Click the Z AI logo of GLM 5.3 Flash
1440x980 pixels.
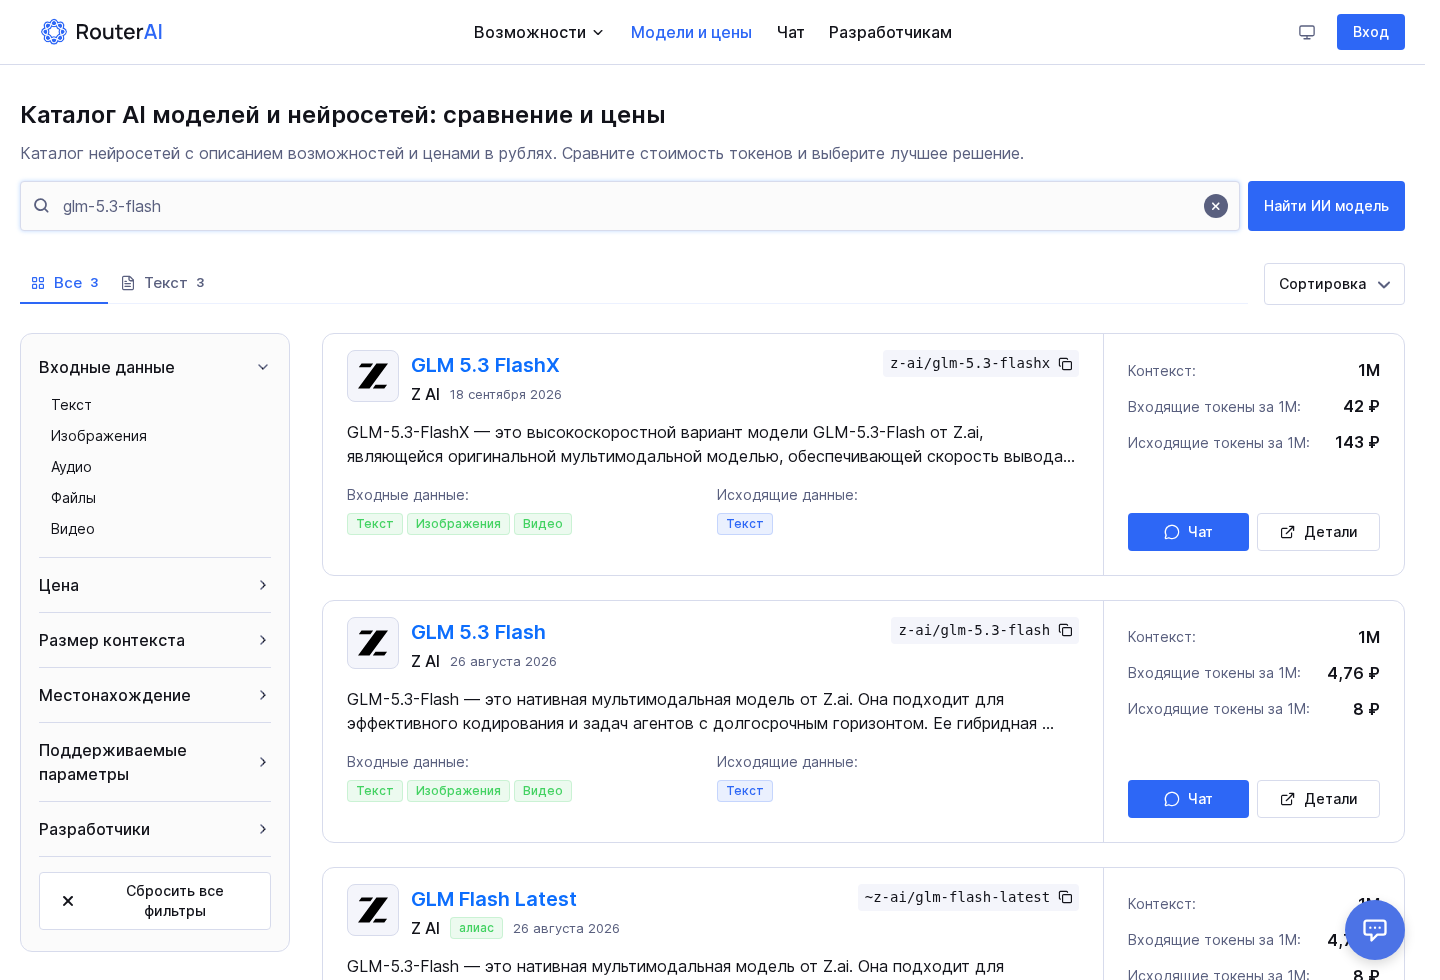[x=373, y=643]
